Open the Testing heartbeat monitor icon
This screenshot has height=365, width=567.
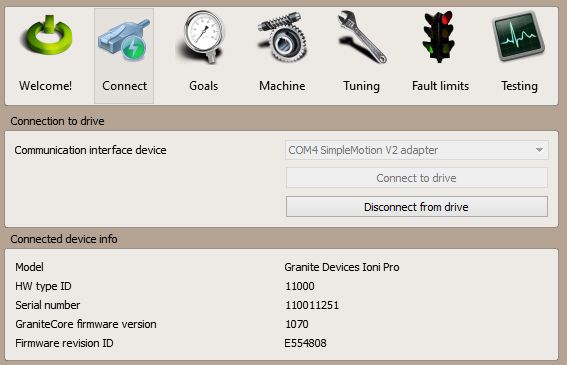coord(519,36)
